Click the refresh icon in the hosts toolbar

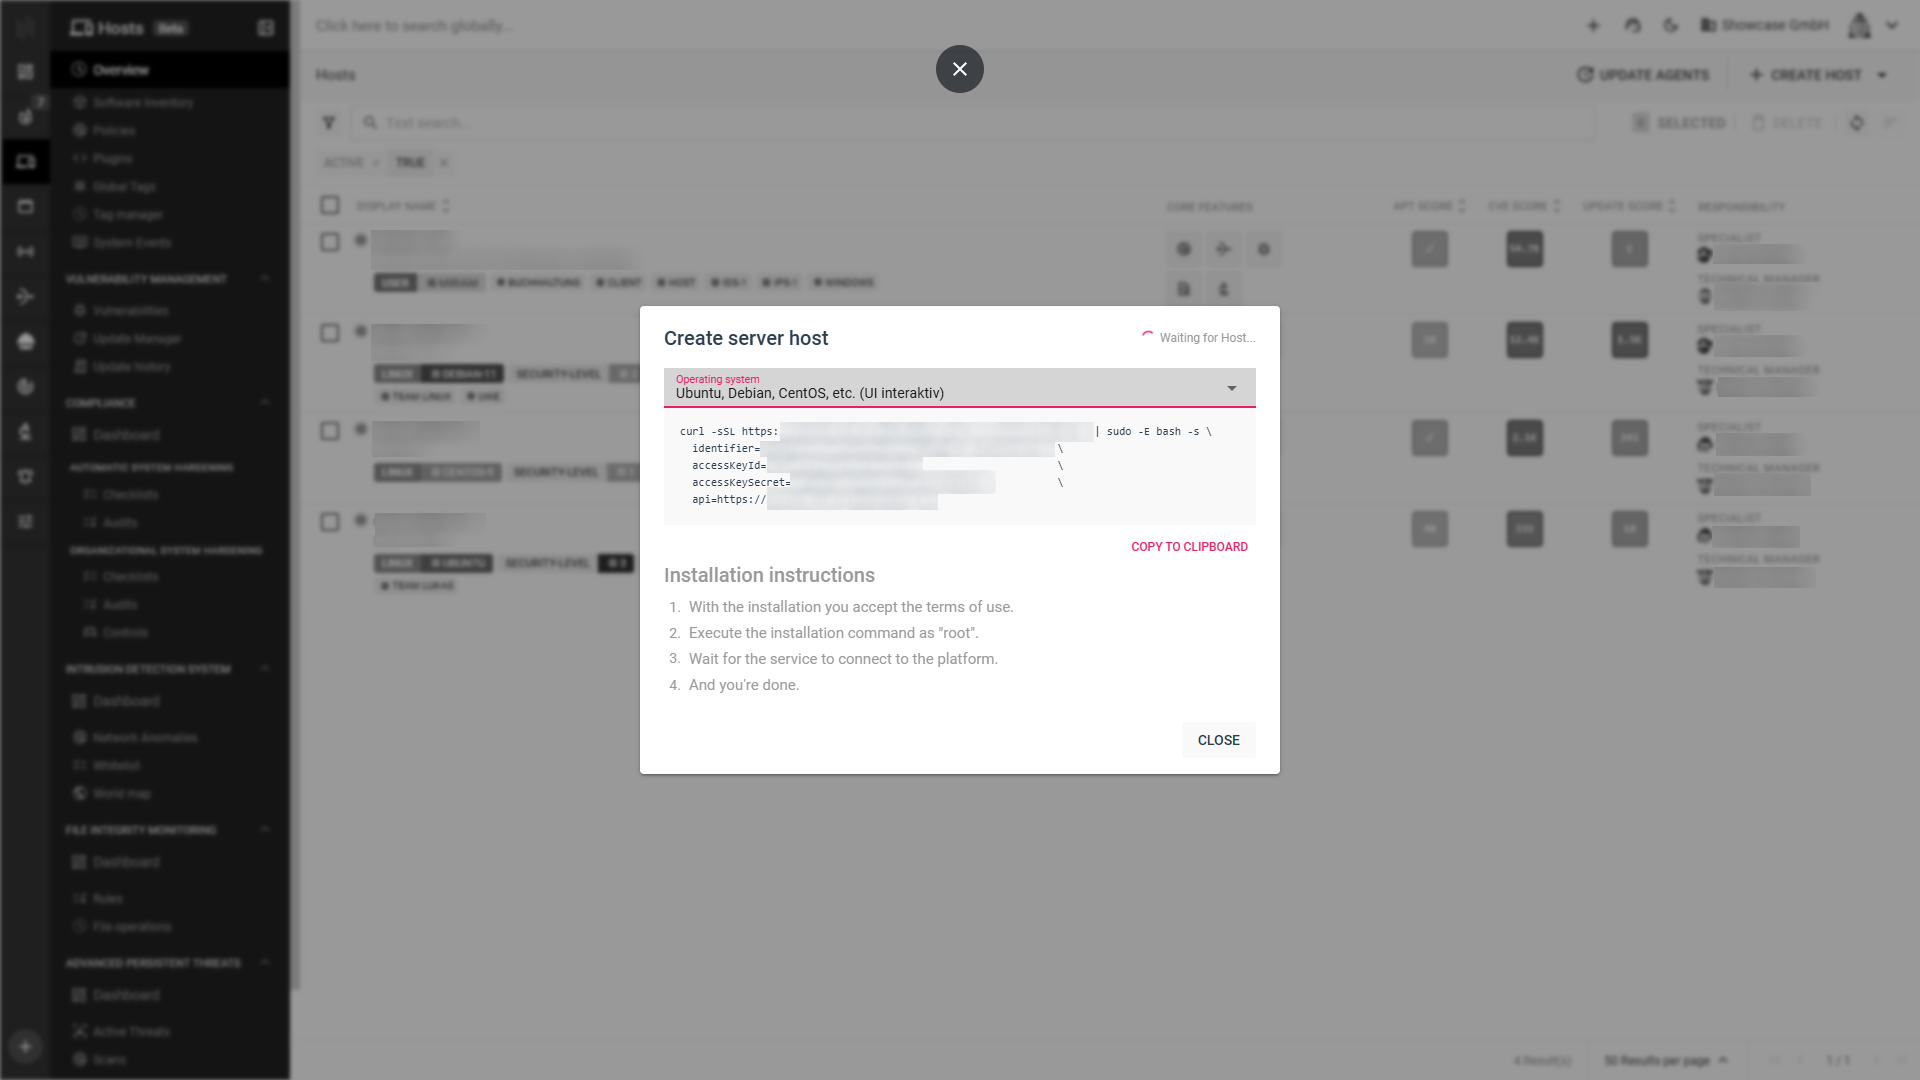(x=1857, y=123)
